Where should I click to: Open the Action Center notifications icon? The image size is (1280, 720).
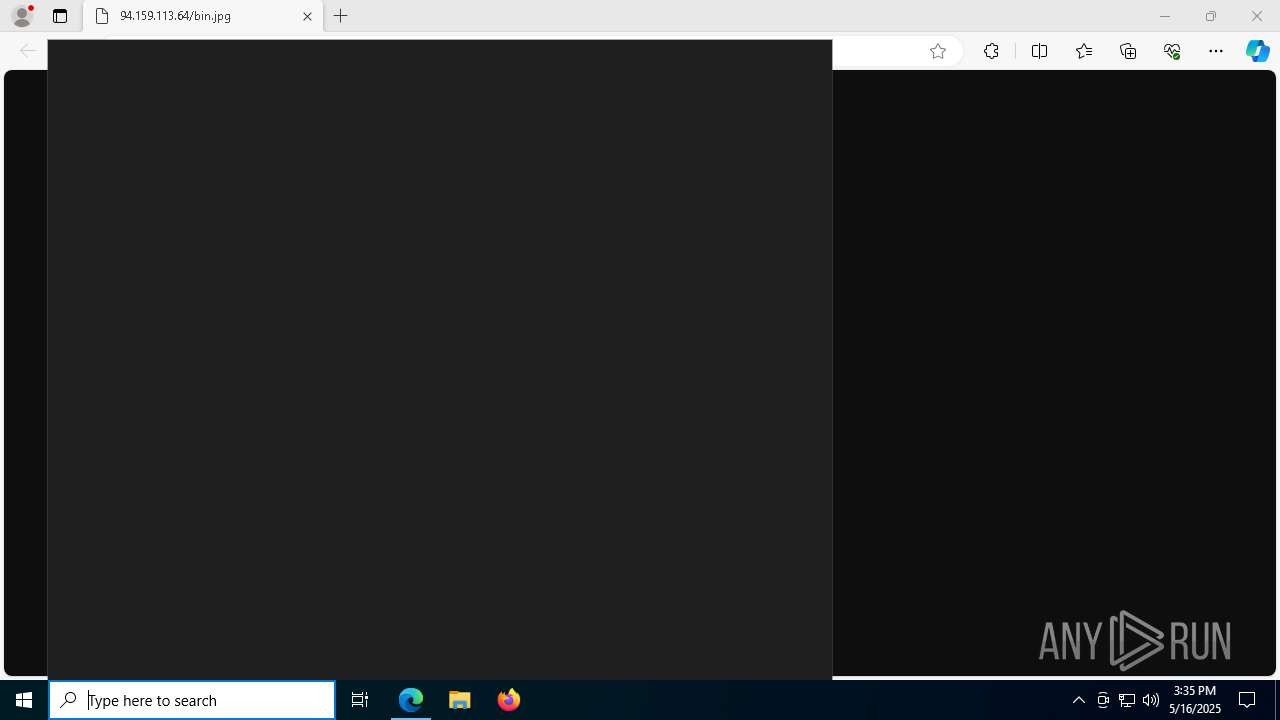coord(1247,700)
